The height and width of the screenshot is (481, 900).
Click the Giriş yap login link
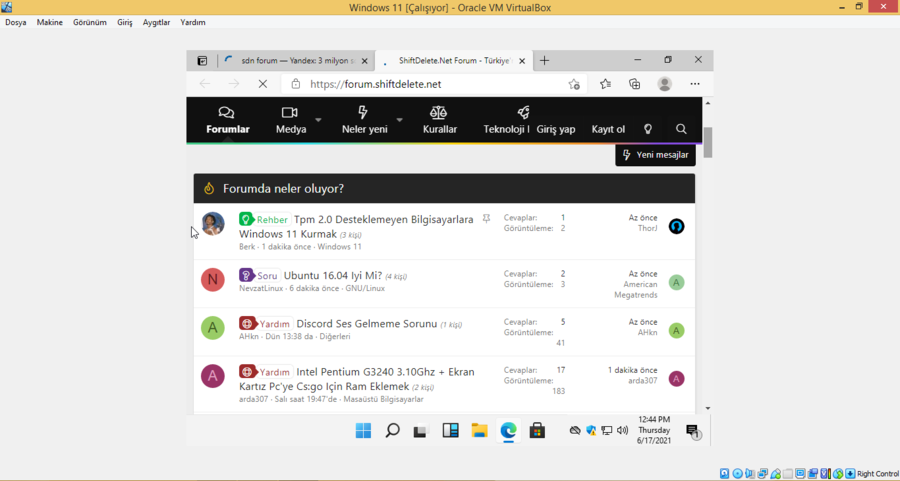556,129
